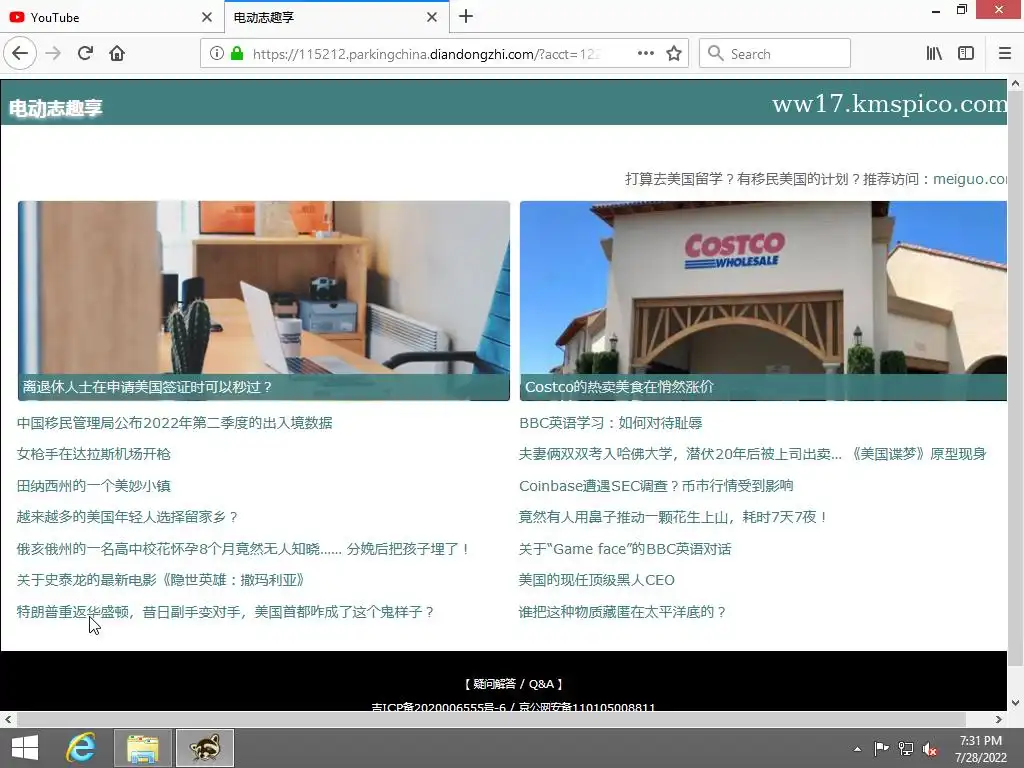Open 俄亥俄州的一名高中校花 article link

(x=243, y=549)
